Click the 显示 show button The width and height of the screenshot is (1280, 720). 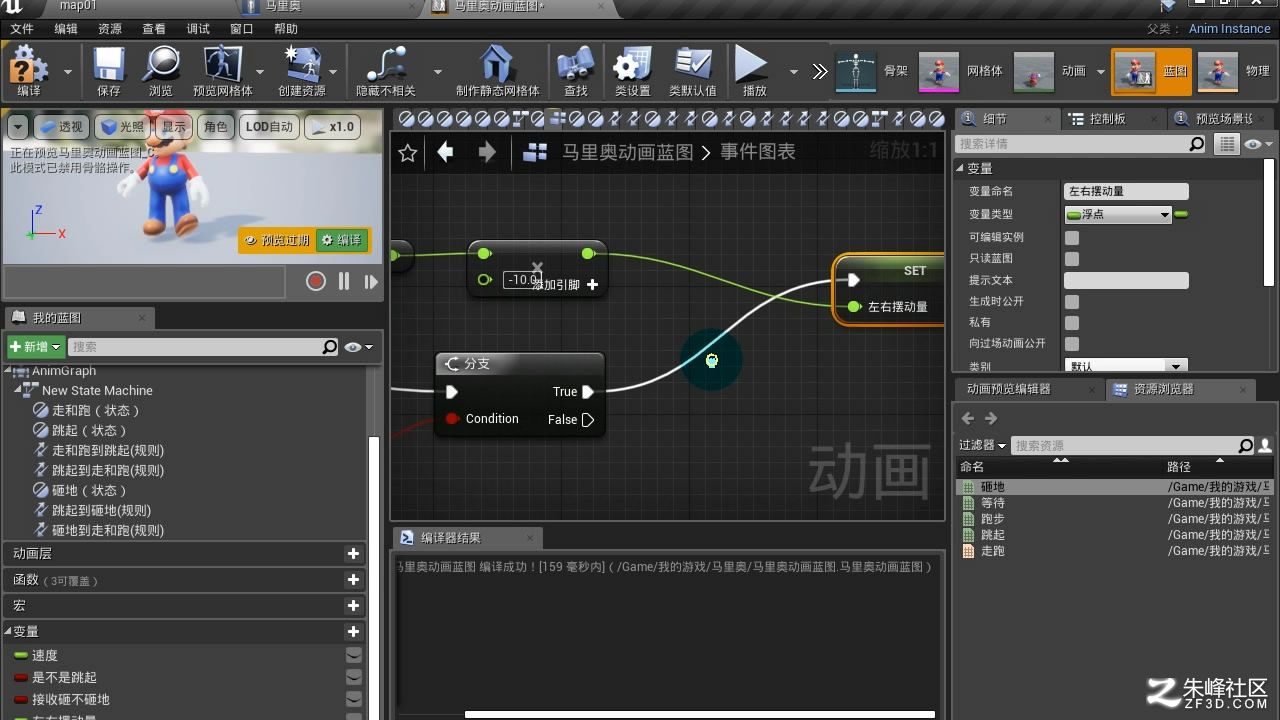174,127
